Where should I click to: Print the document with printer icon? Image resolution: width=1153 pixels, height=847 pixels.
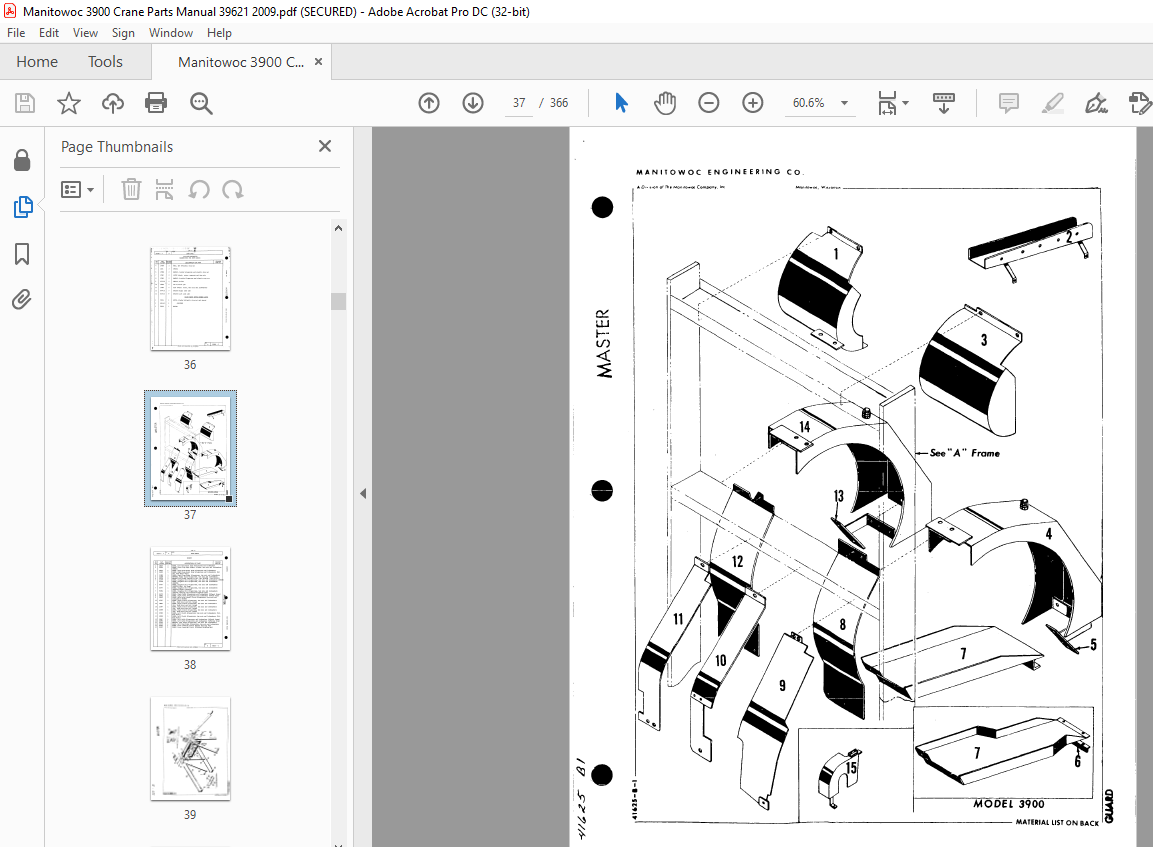click(x=156, y=103)
